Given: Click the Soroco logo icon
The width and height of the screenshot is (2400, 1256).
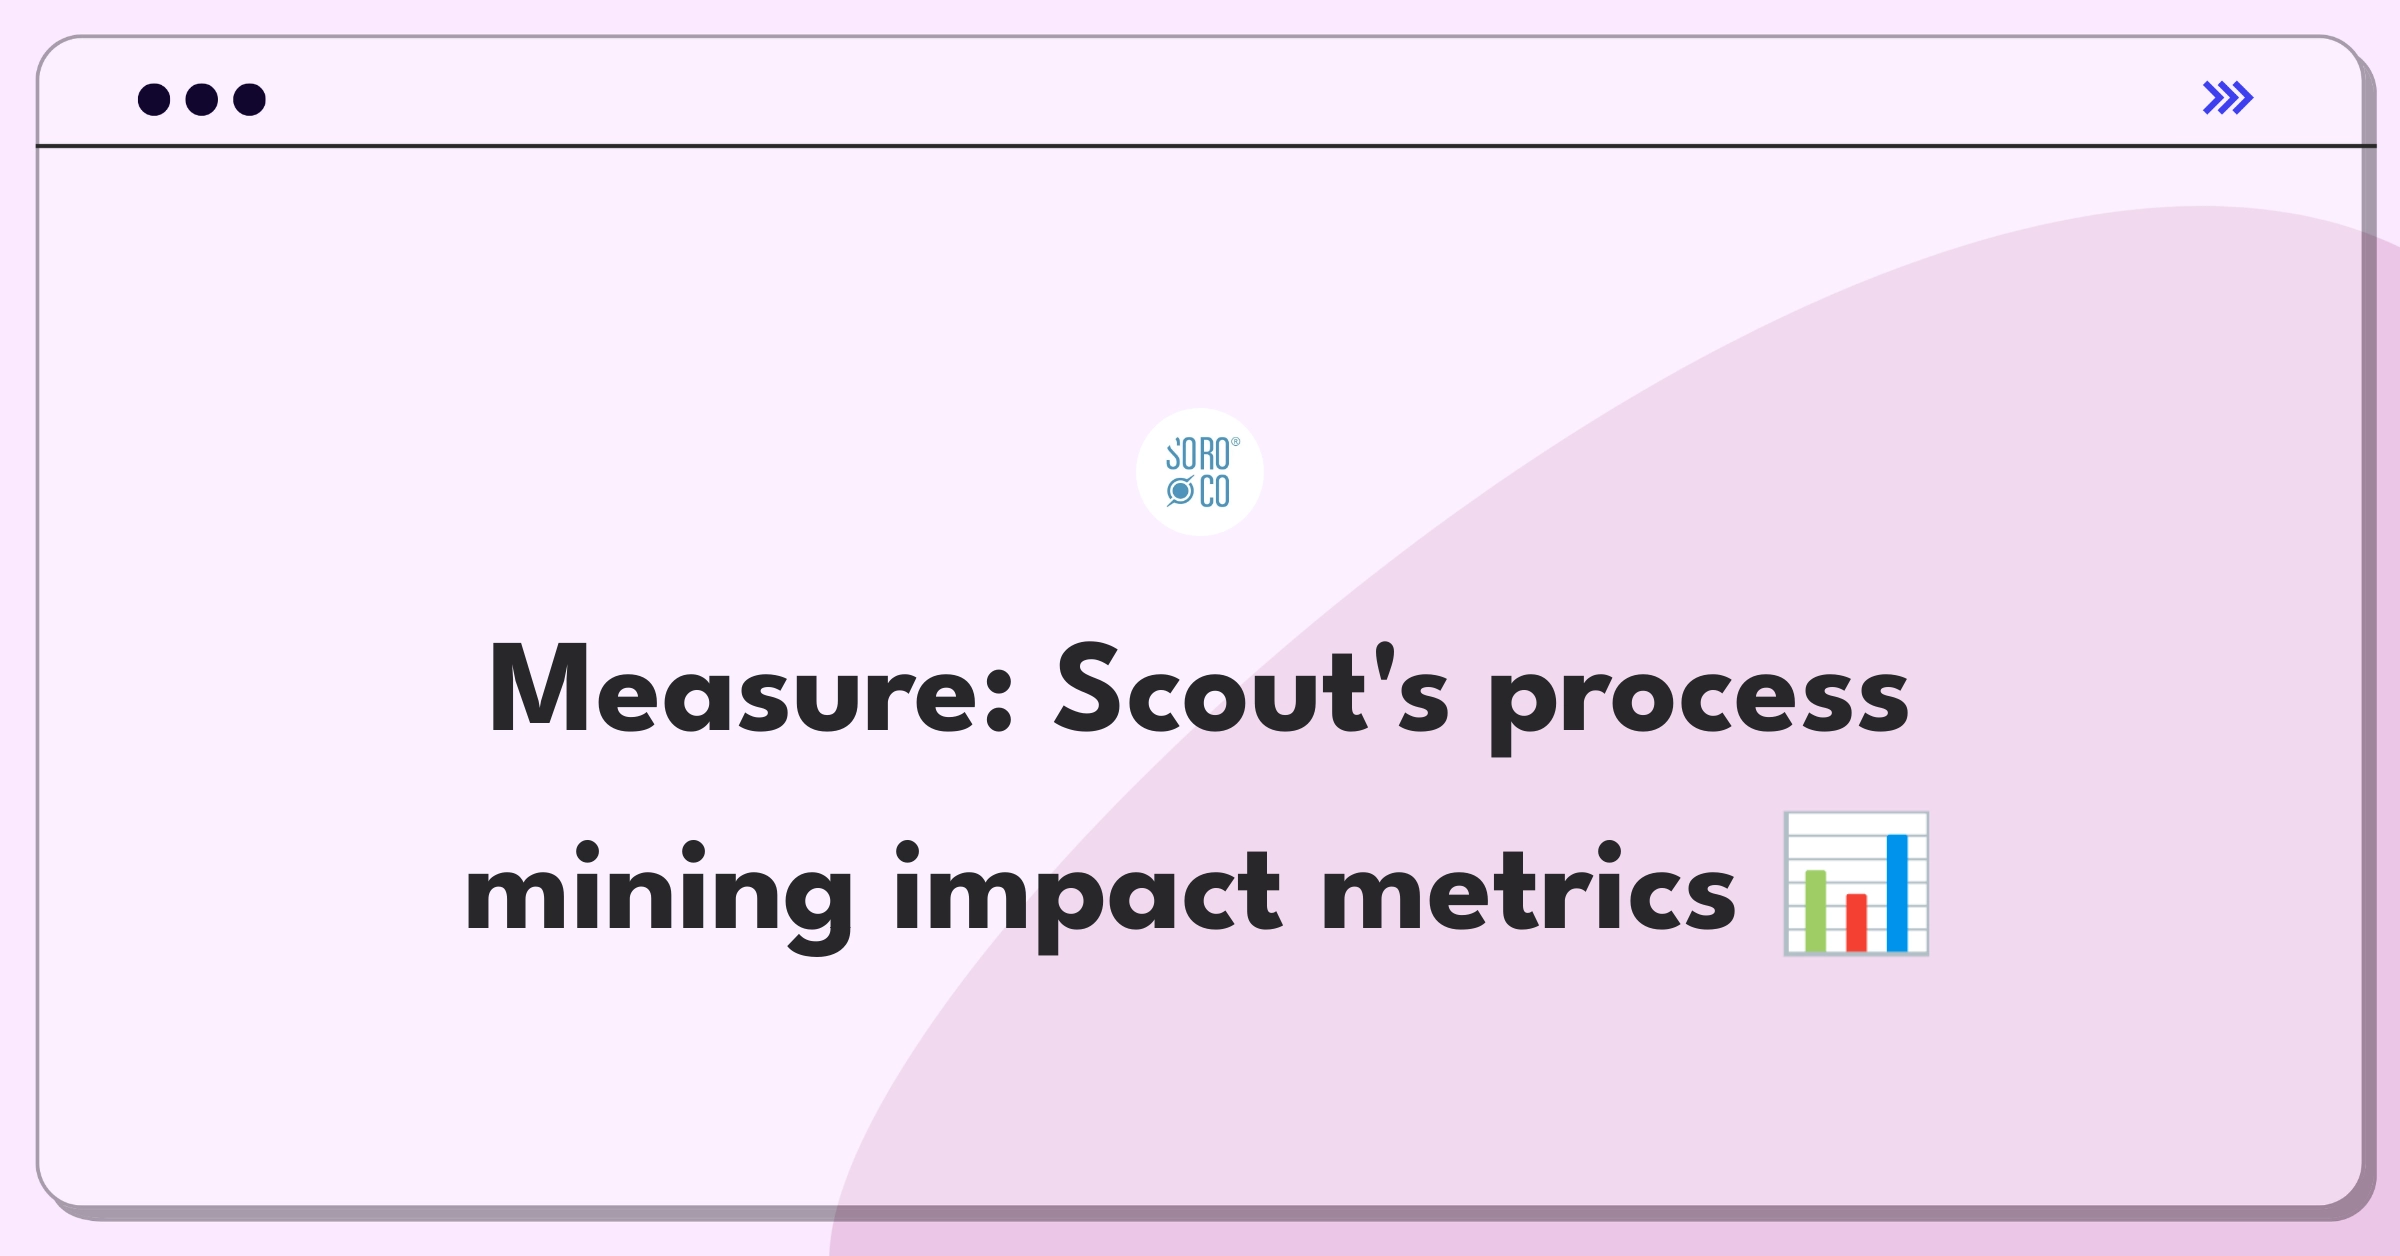Looking at the screenshot, I should point(1200,478).
